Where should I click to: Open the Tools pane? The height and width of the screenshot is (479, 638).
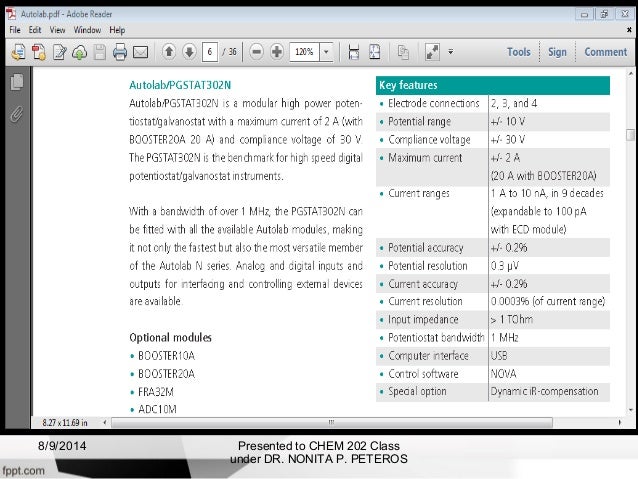(518, 52)
